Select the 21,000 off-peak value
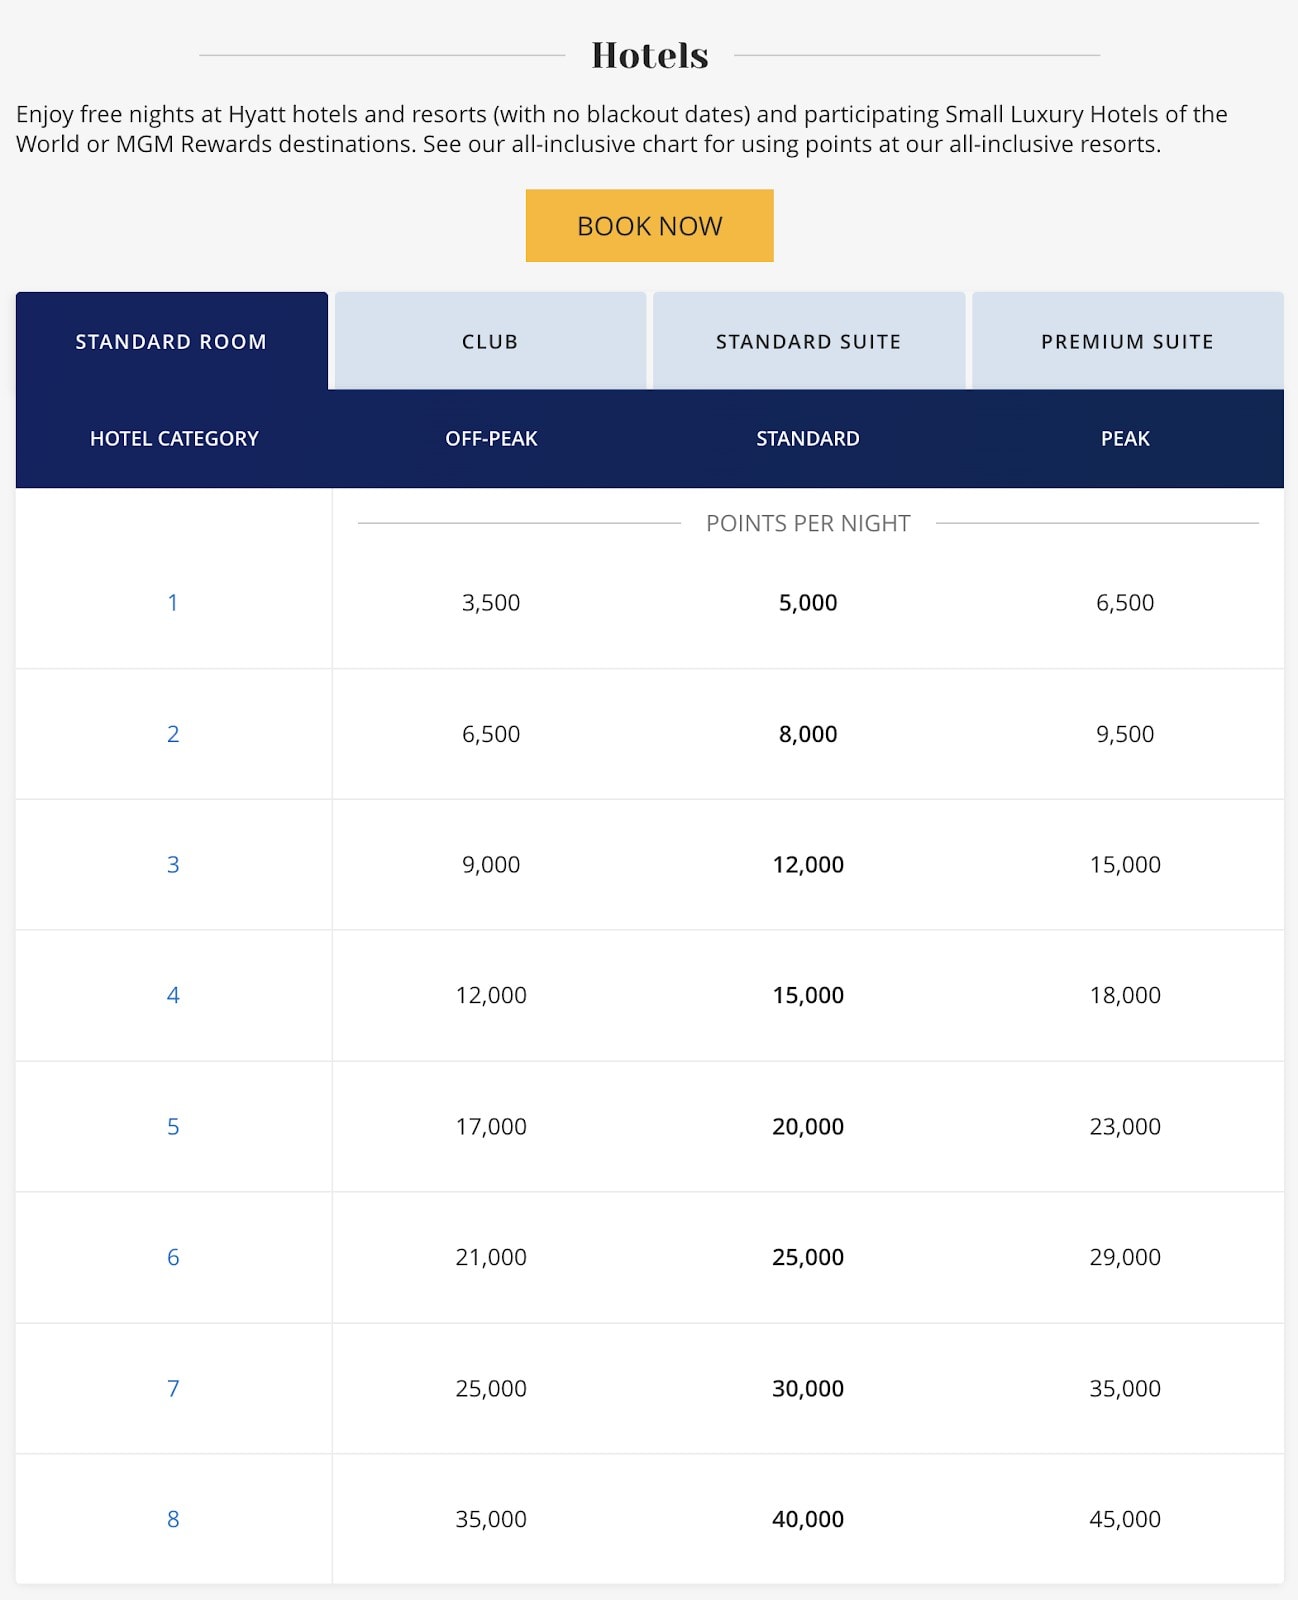The height and width of the screenshot is (1600, 1298). (491, 1258)
